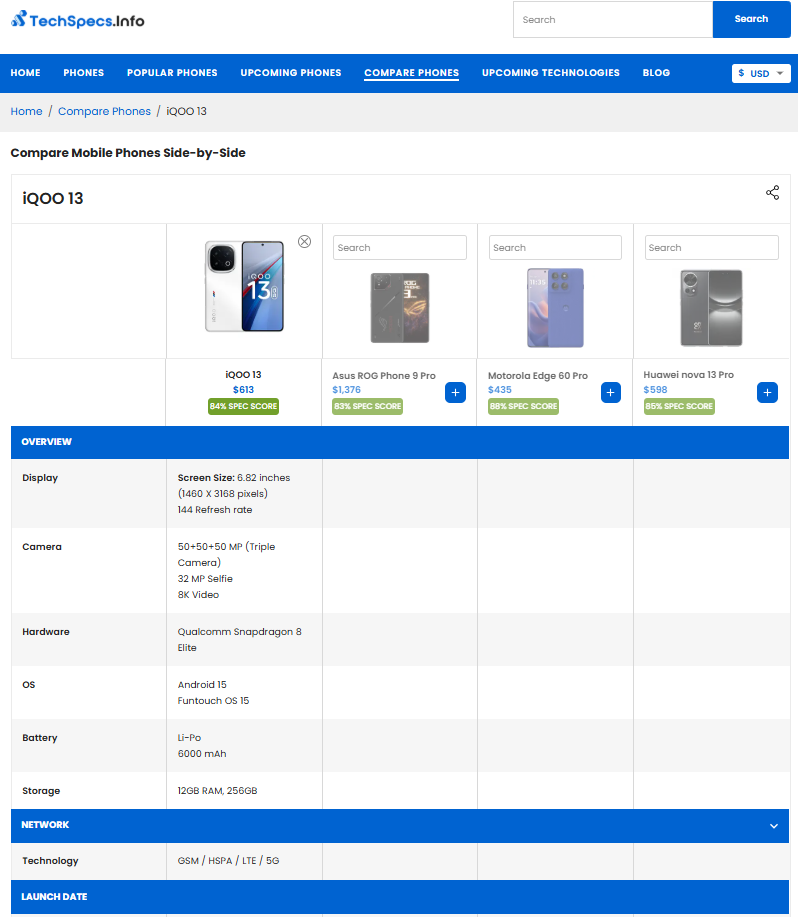The width and height of the screenshot is (798, 917).
Task: Click the Battery row label
Action: pyautogui.click(x=40, y=738)
